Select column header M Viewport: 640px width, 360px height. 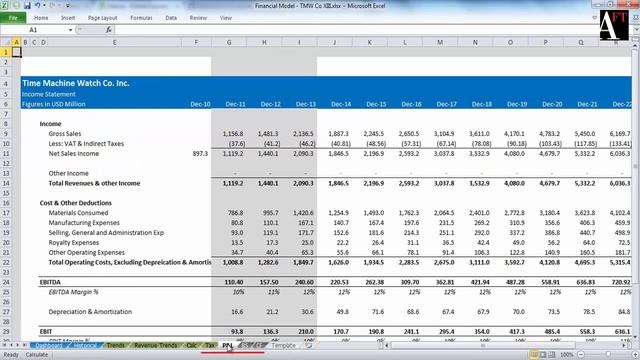[x=440, y=42]
